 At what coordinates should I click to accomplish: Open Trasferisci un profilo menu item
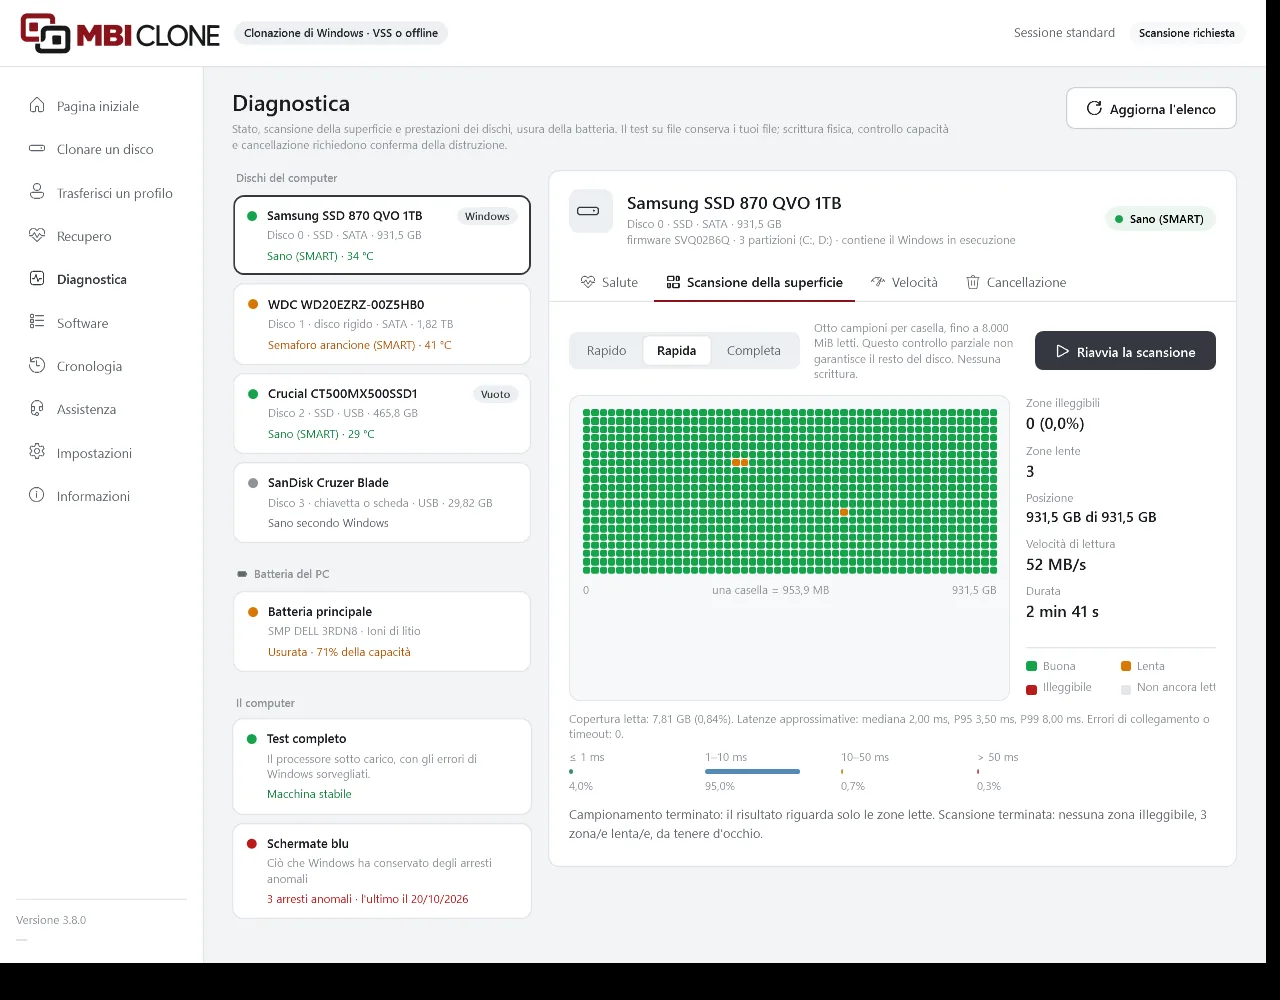(102, 193)
